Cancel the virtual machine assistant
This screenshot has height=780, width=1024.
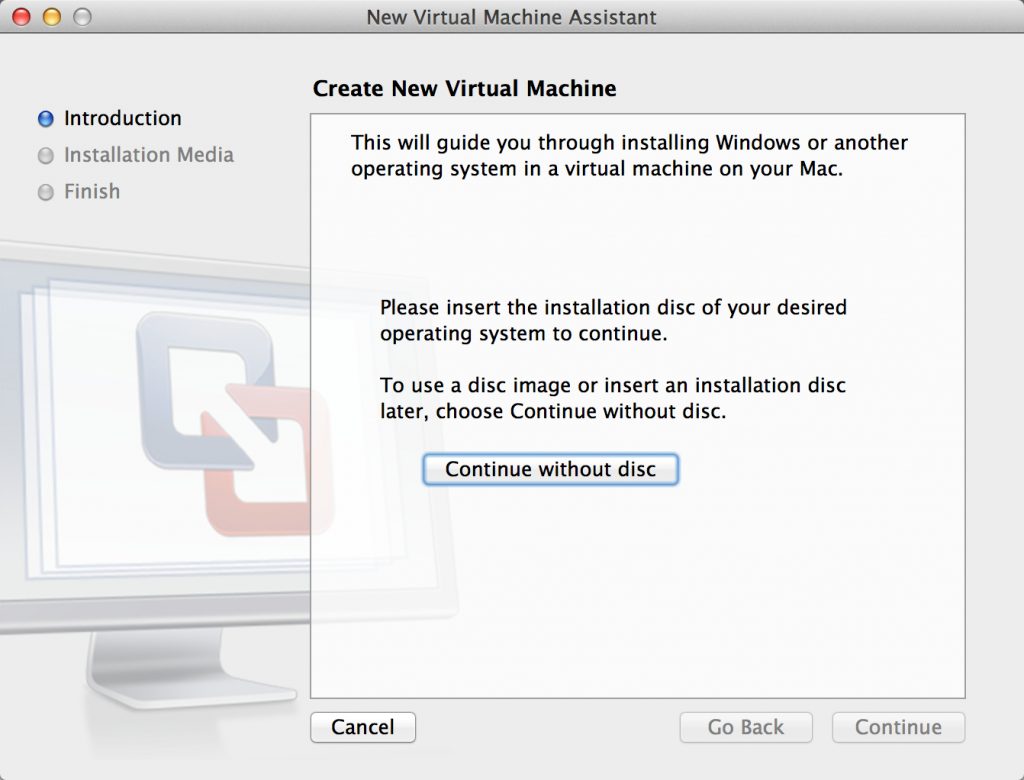(x=362, y=727)
